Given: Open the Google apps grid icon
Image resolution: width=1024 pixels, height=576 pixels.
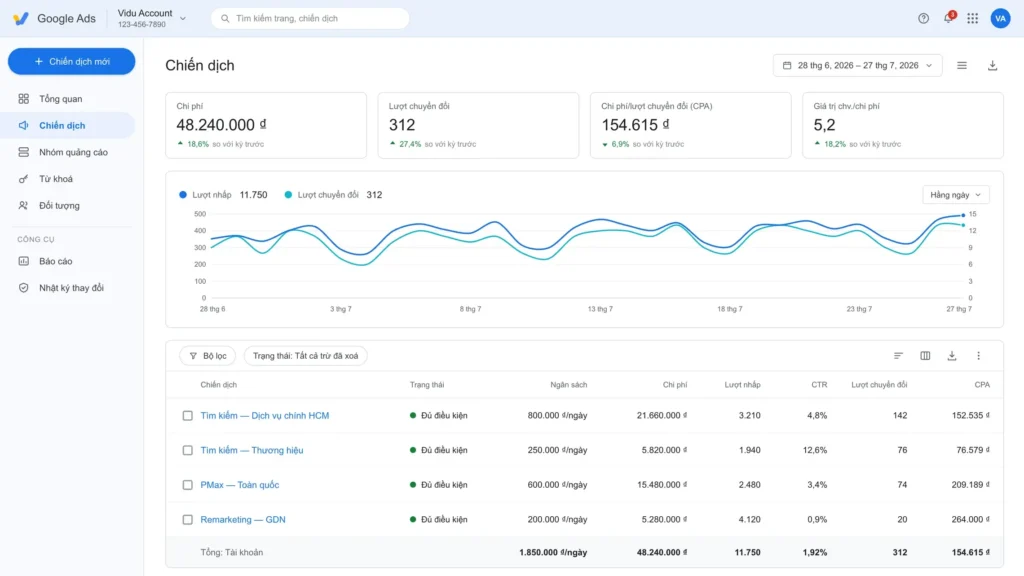Looking at the screenshot, I should coord(972,18).
